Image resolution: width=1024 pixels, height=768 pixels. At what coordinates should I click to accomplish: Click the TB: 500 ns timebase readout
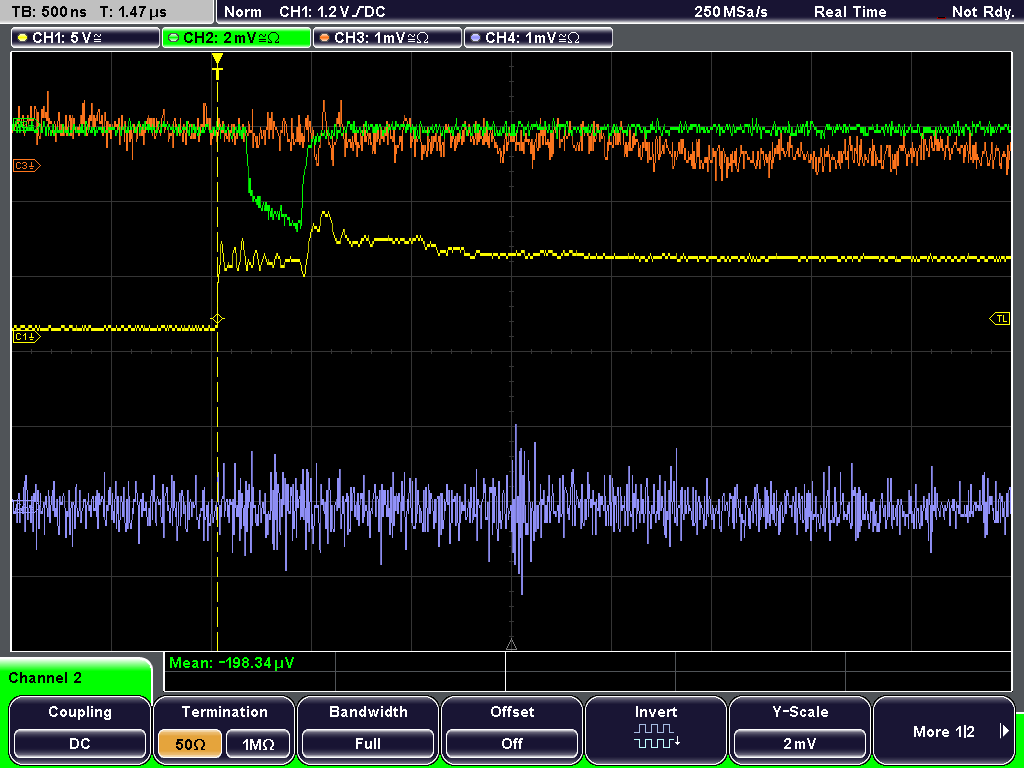tap(49, 12)
